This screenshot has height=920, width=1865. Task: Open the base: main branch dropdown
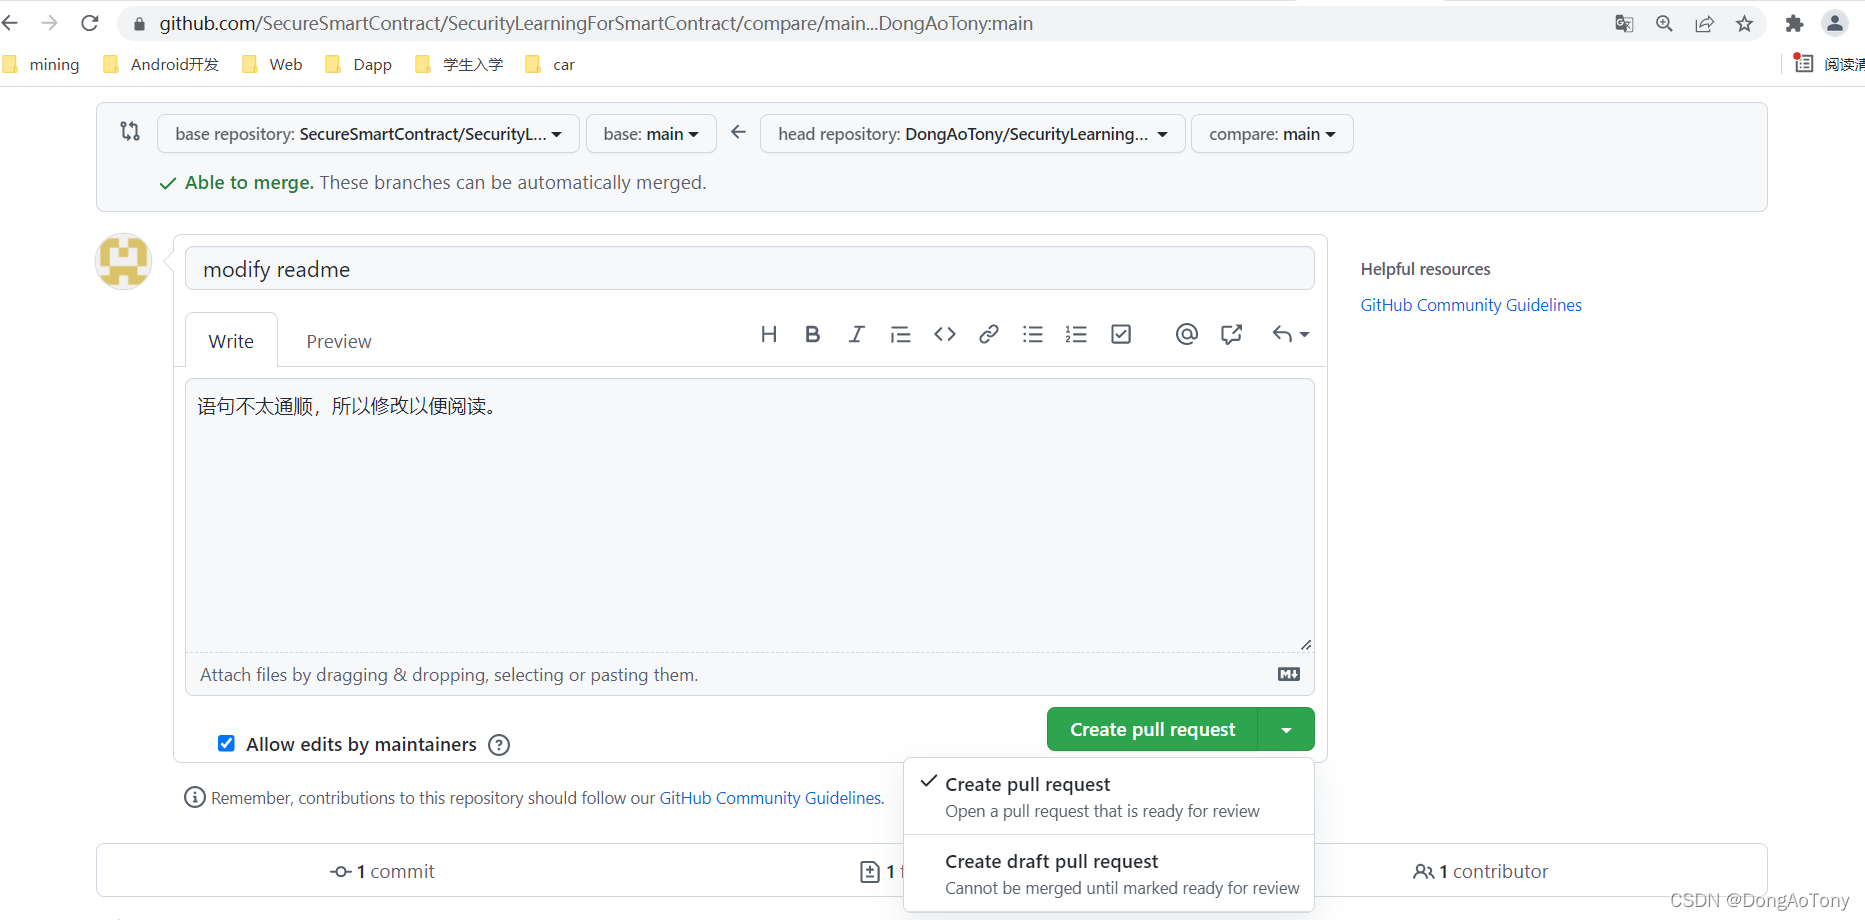(x=651, y=134)
